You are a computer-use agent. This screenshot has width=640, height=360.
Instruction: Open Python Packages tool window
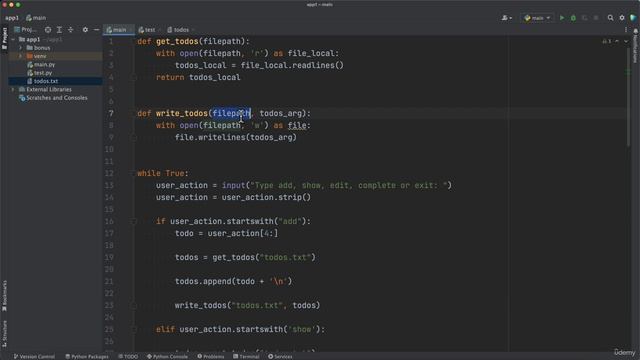pos(87,357)
